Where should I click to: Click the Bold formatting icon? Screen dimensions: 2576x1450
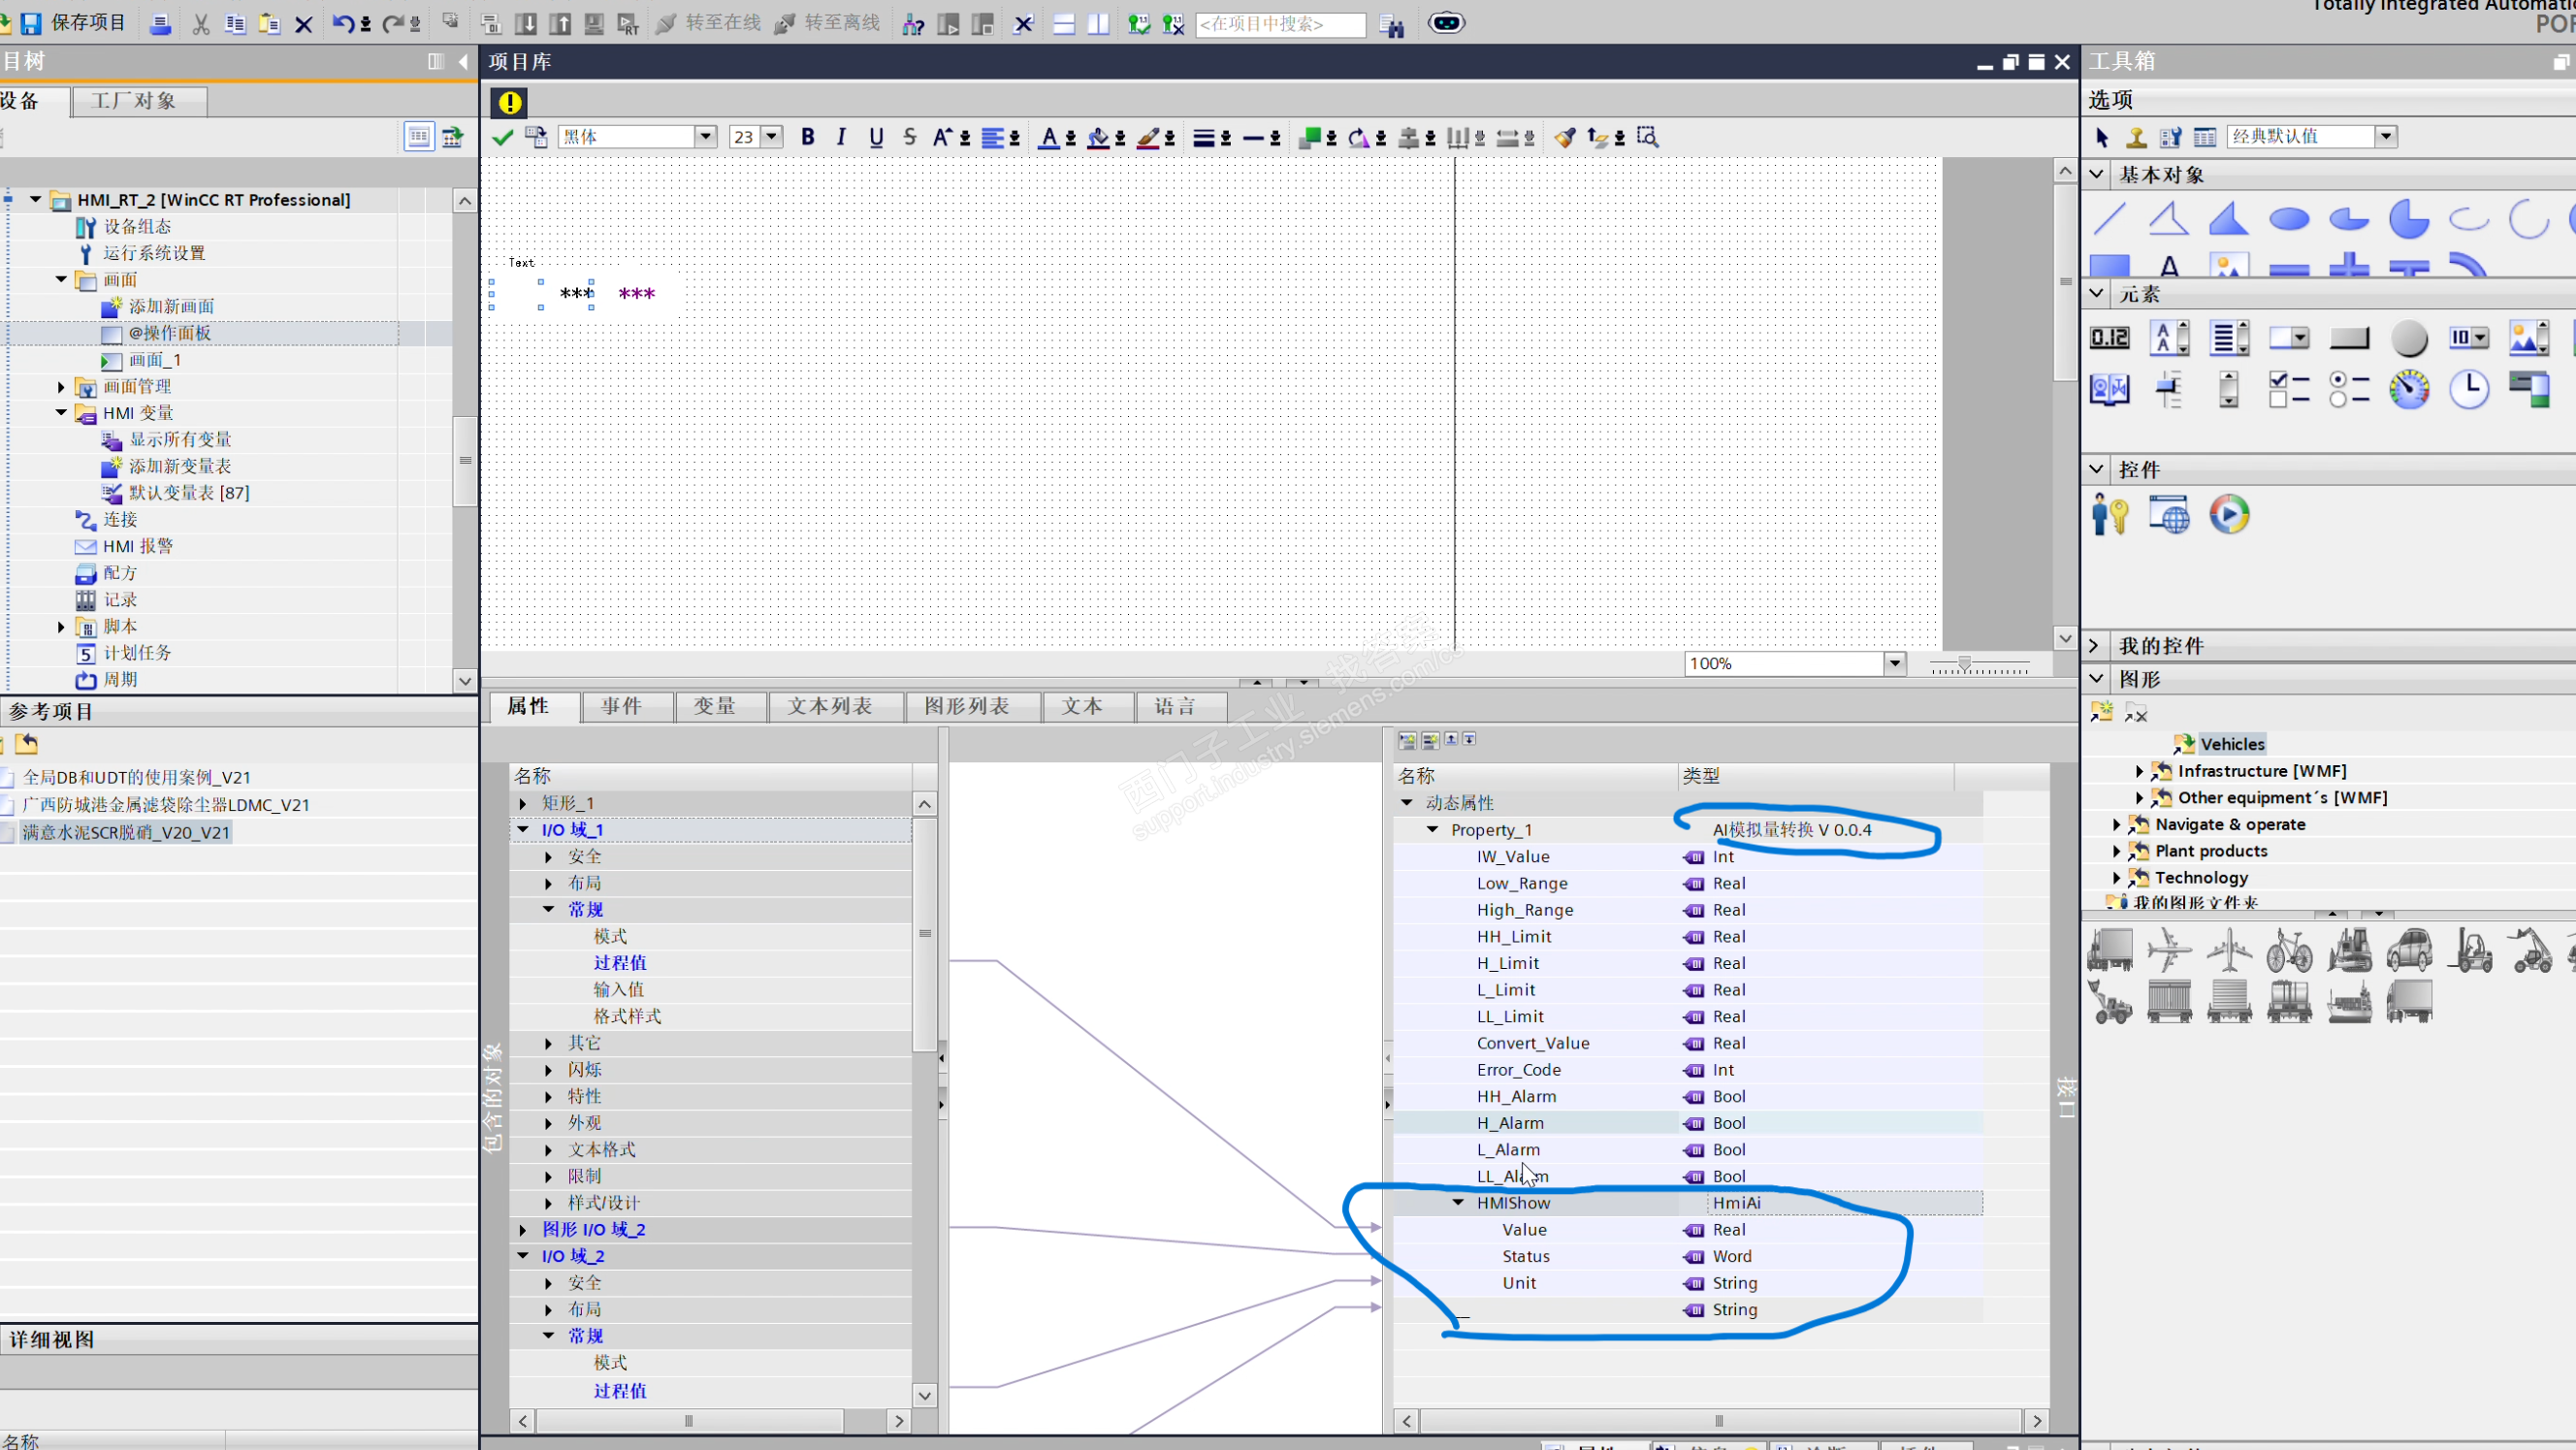[807, 137]
